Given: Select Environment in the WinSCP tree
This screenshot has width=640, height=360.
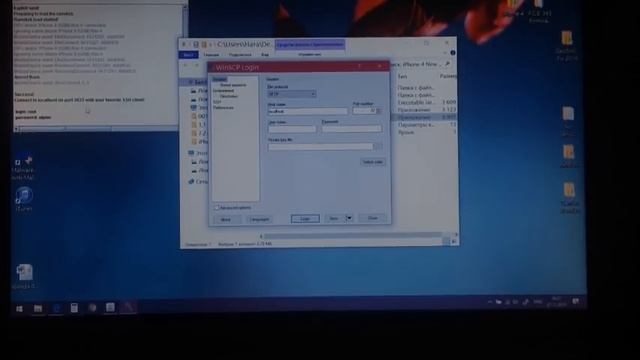Looking at the screenshot, I should (223, 91).
